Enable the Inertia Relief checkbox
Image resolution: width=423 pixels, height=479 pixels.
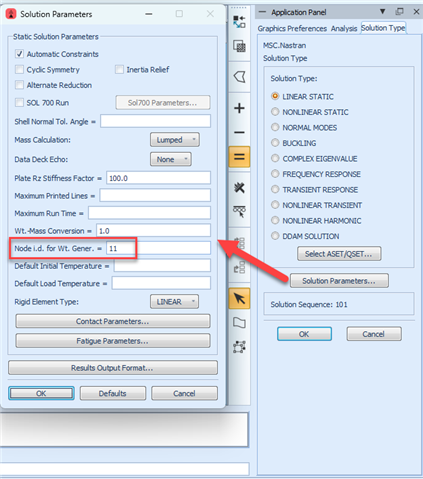pos(119,69)
